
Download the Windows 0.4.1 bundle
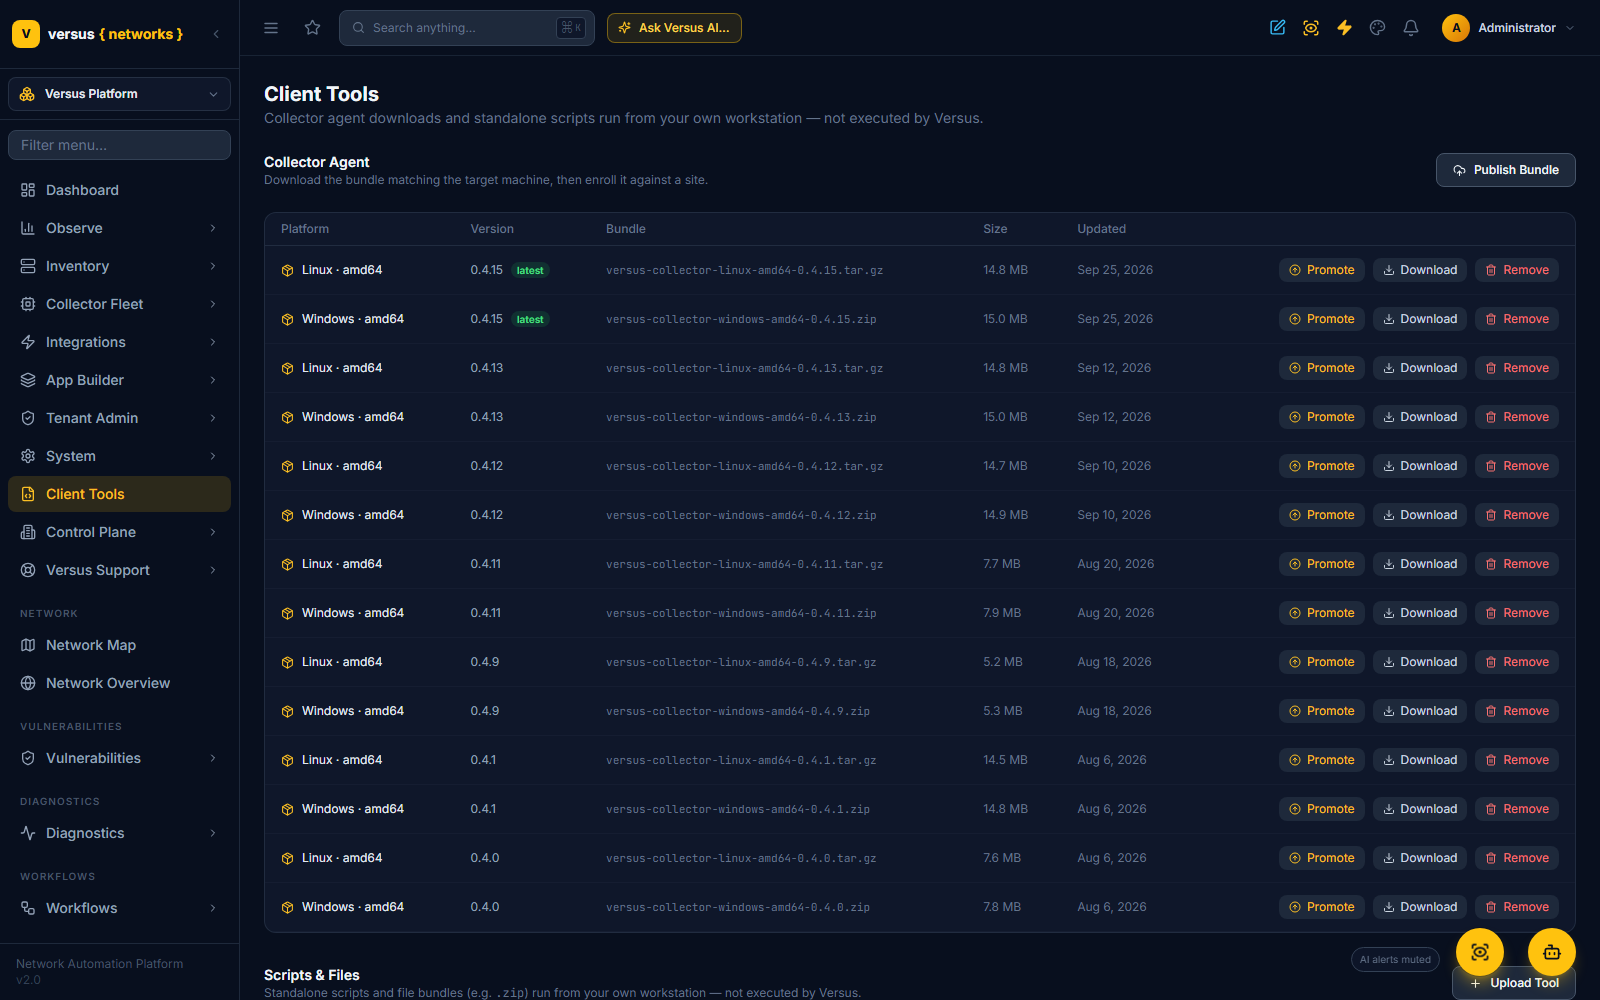[1419, 809]
